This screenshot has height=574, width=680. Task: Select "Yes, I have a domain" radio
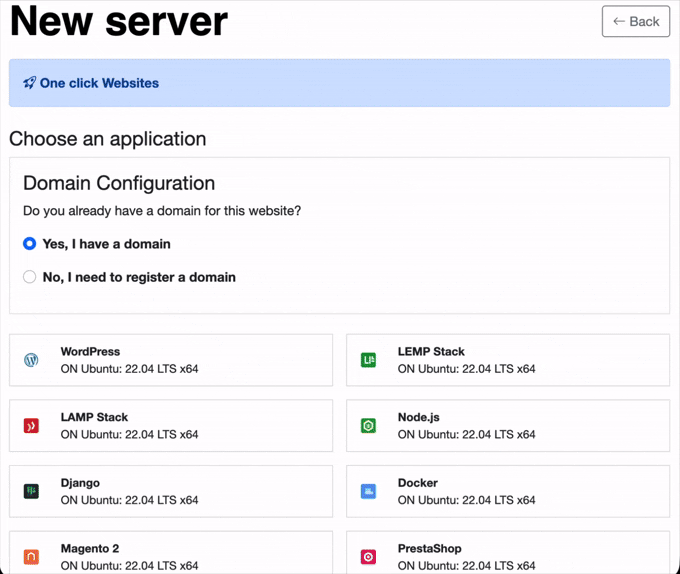[29, 244]
